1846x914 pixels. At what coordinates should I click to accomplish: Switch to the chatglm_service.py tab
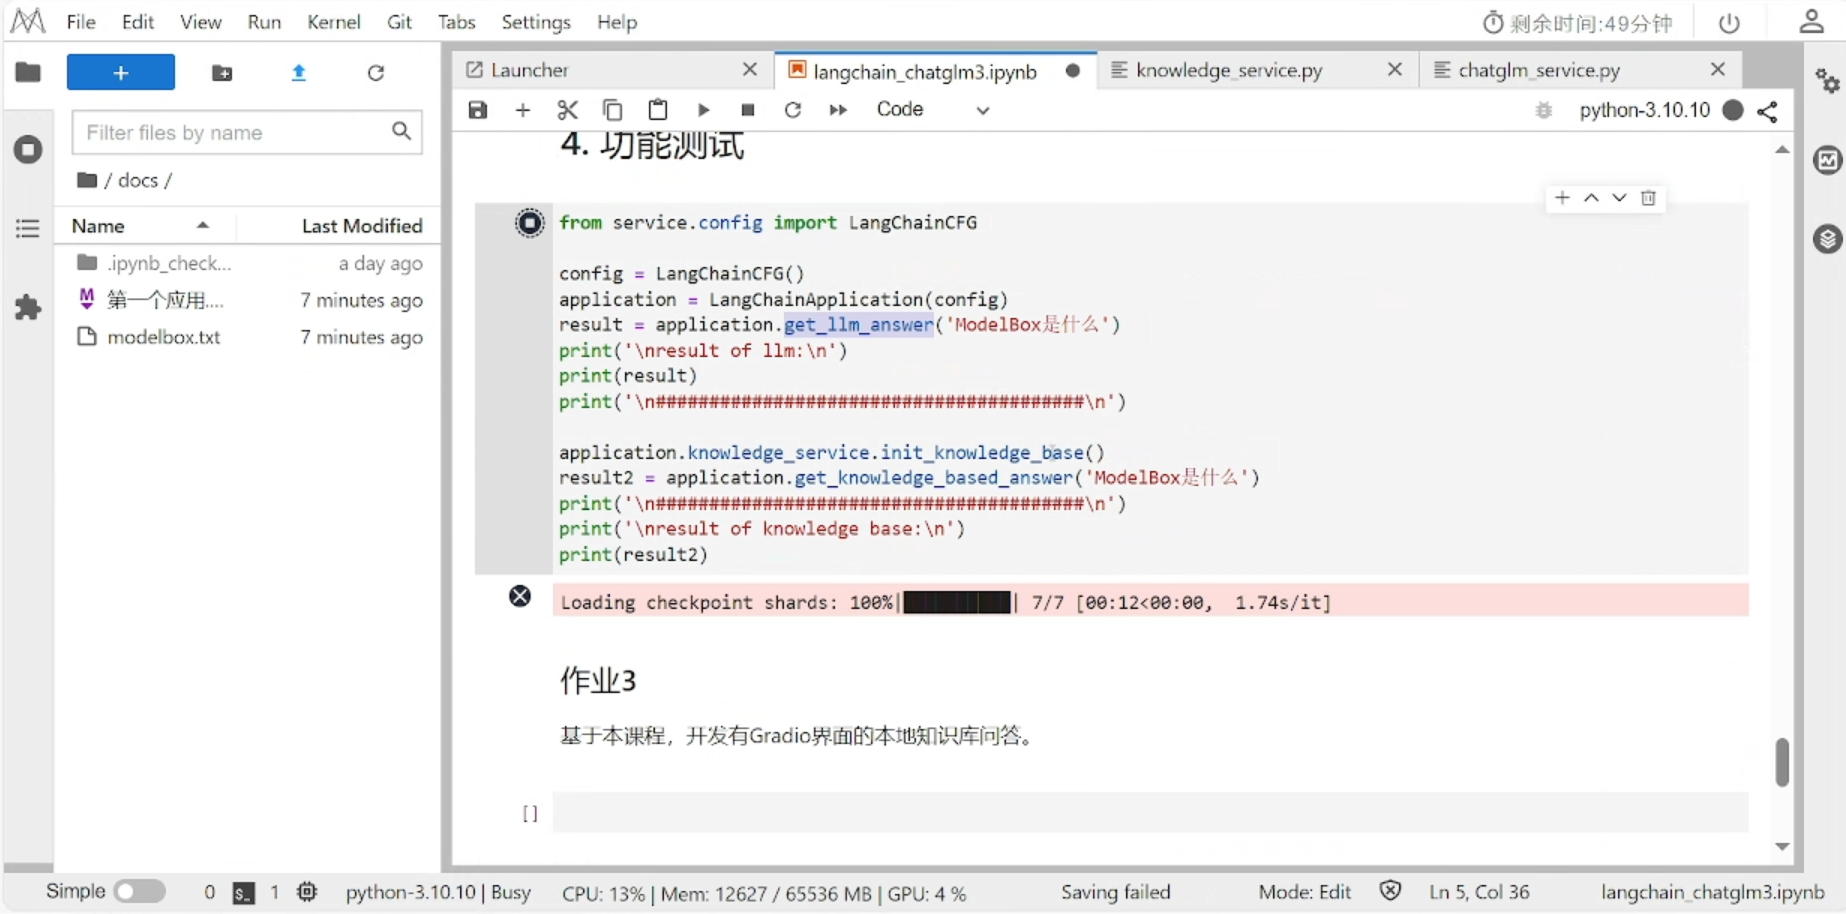1539,70
